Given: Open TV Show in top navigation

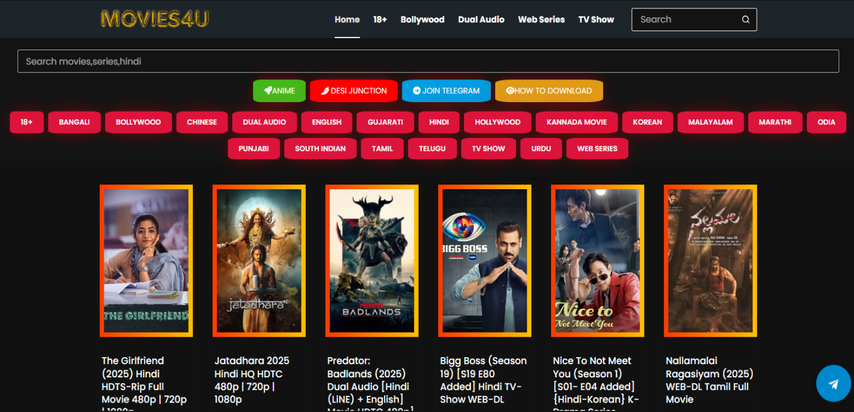Looking at the screenshot, I should click(x=596, y=20).
